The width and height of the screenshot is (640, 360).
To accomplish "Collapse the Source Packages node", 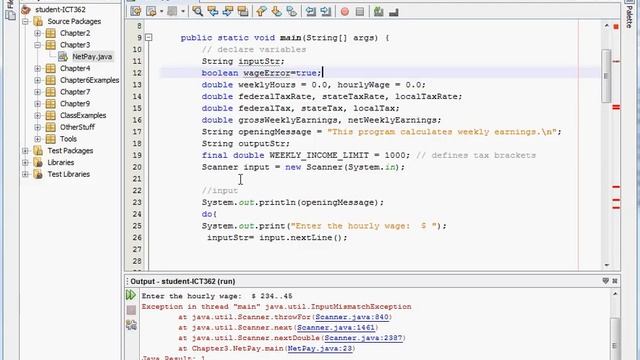I will click(x=25, y=21).
